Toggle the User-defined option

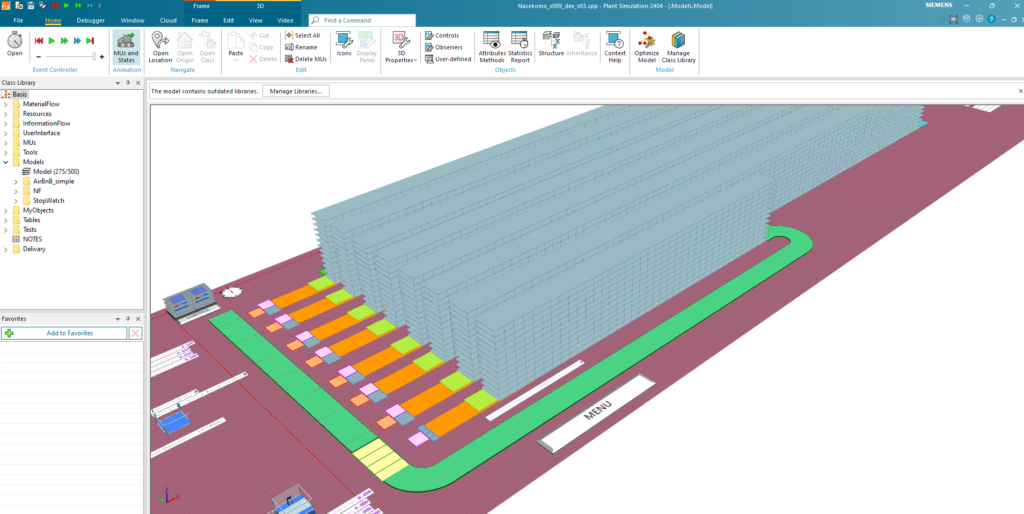tap(447, 59)
